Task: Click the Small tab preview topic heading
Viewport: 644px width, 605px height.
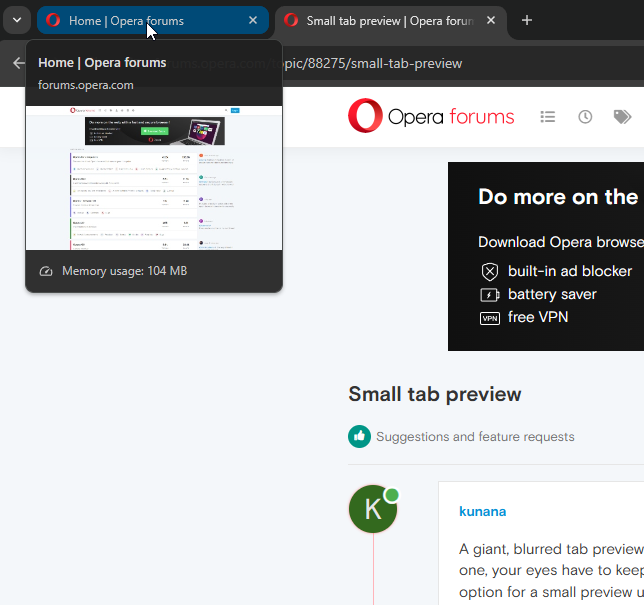Action: 435,394
